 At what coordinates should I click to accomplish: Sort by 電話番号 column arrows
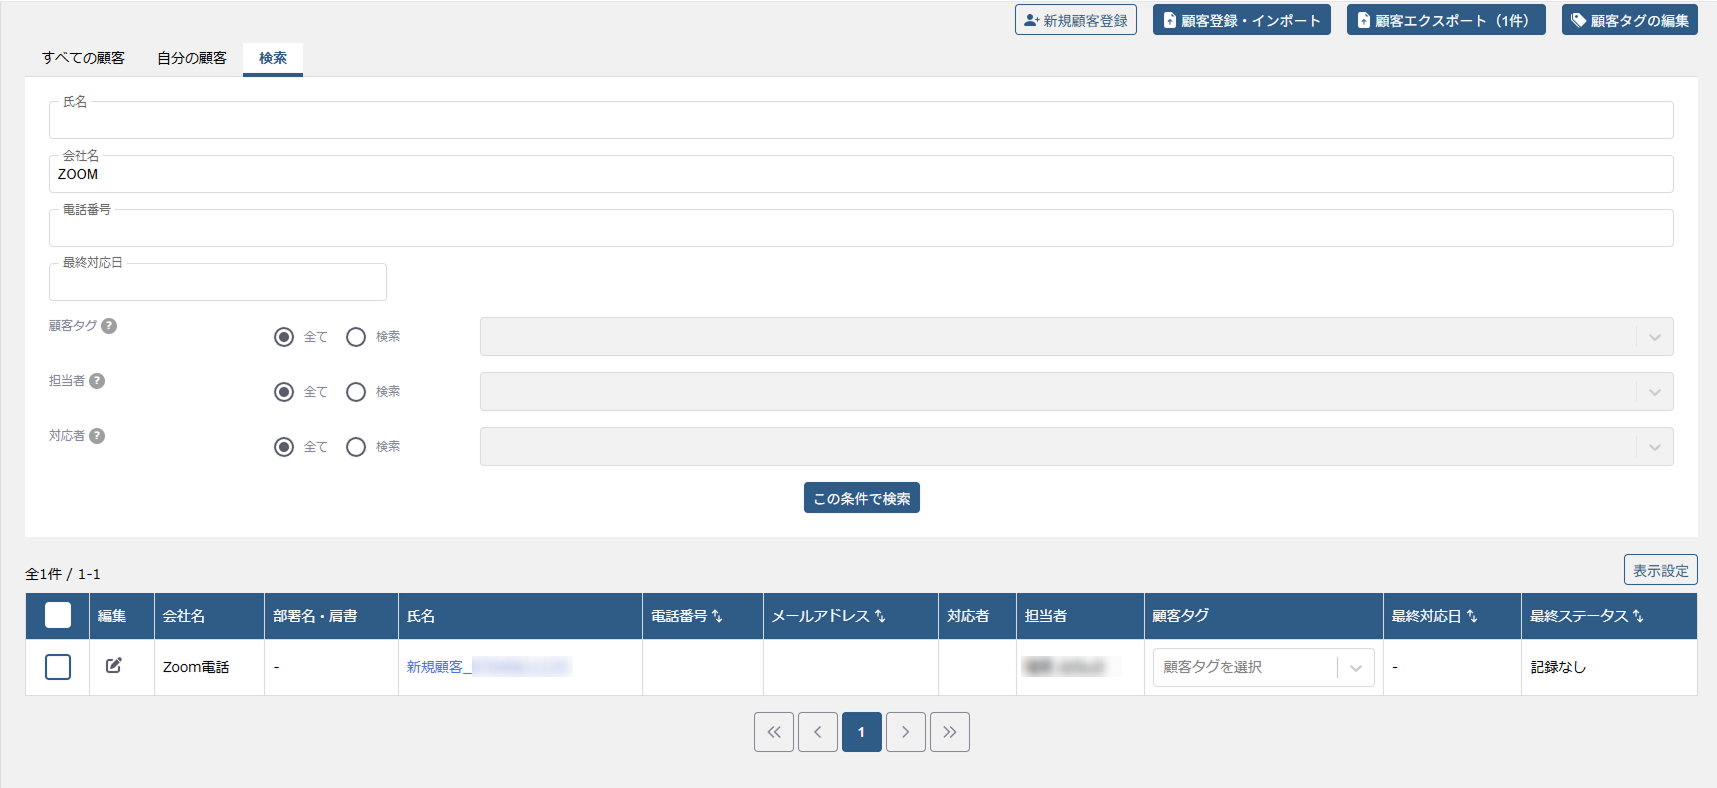coord(717,616)
